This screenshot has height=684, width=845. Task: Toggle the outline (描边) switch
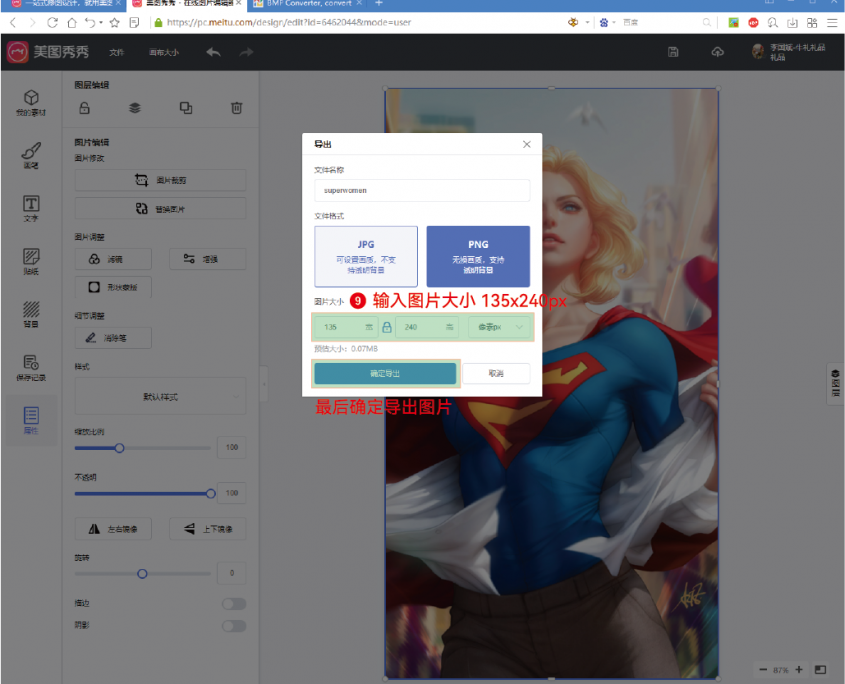[x=234, y=604]
